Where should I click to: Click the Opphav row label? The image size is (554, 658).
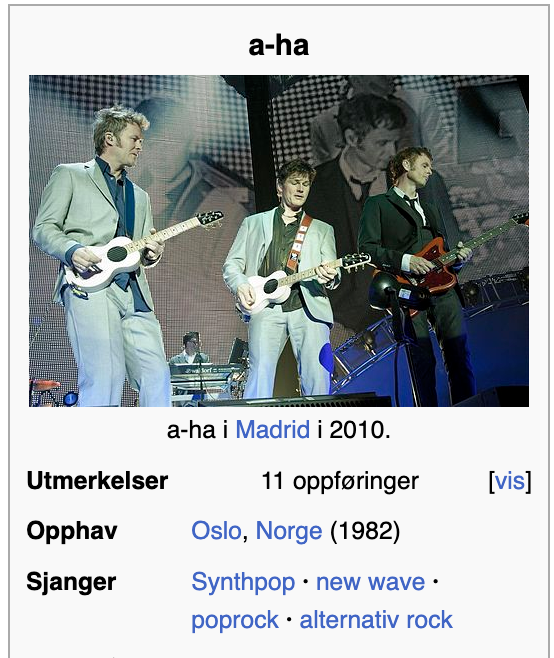pos(72,531)
